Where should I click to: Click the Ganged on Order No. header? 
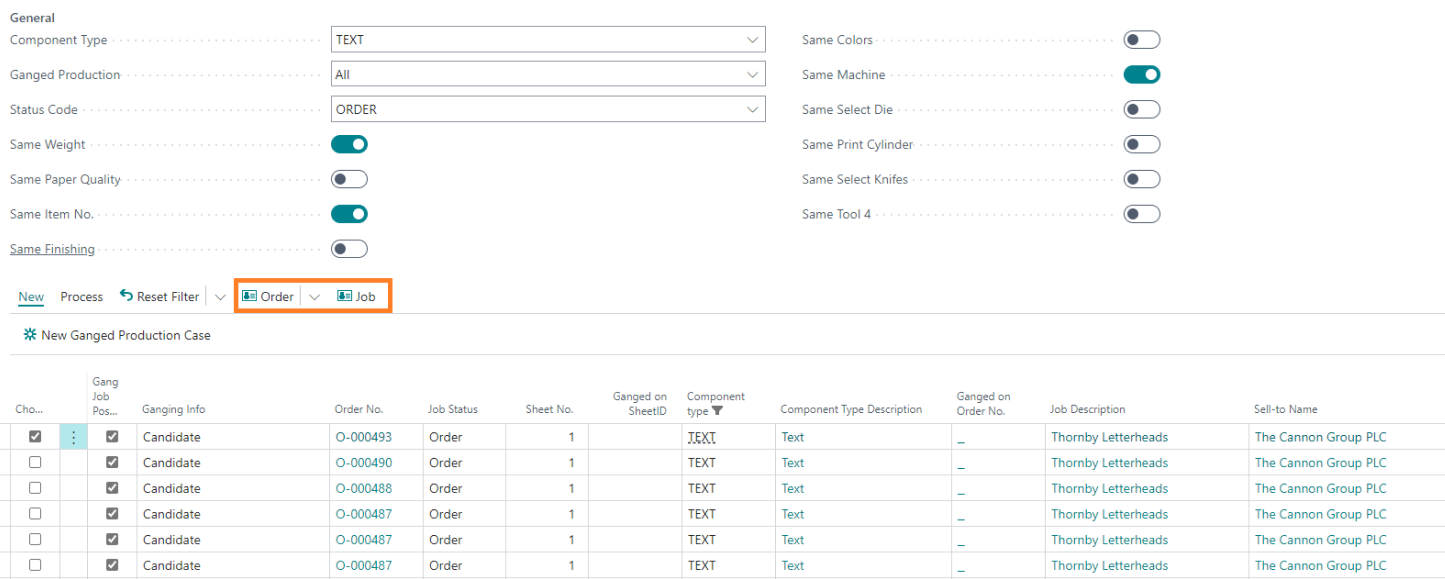coord(984,404)
